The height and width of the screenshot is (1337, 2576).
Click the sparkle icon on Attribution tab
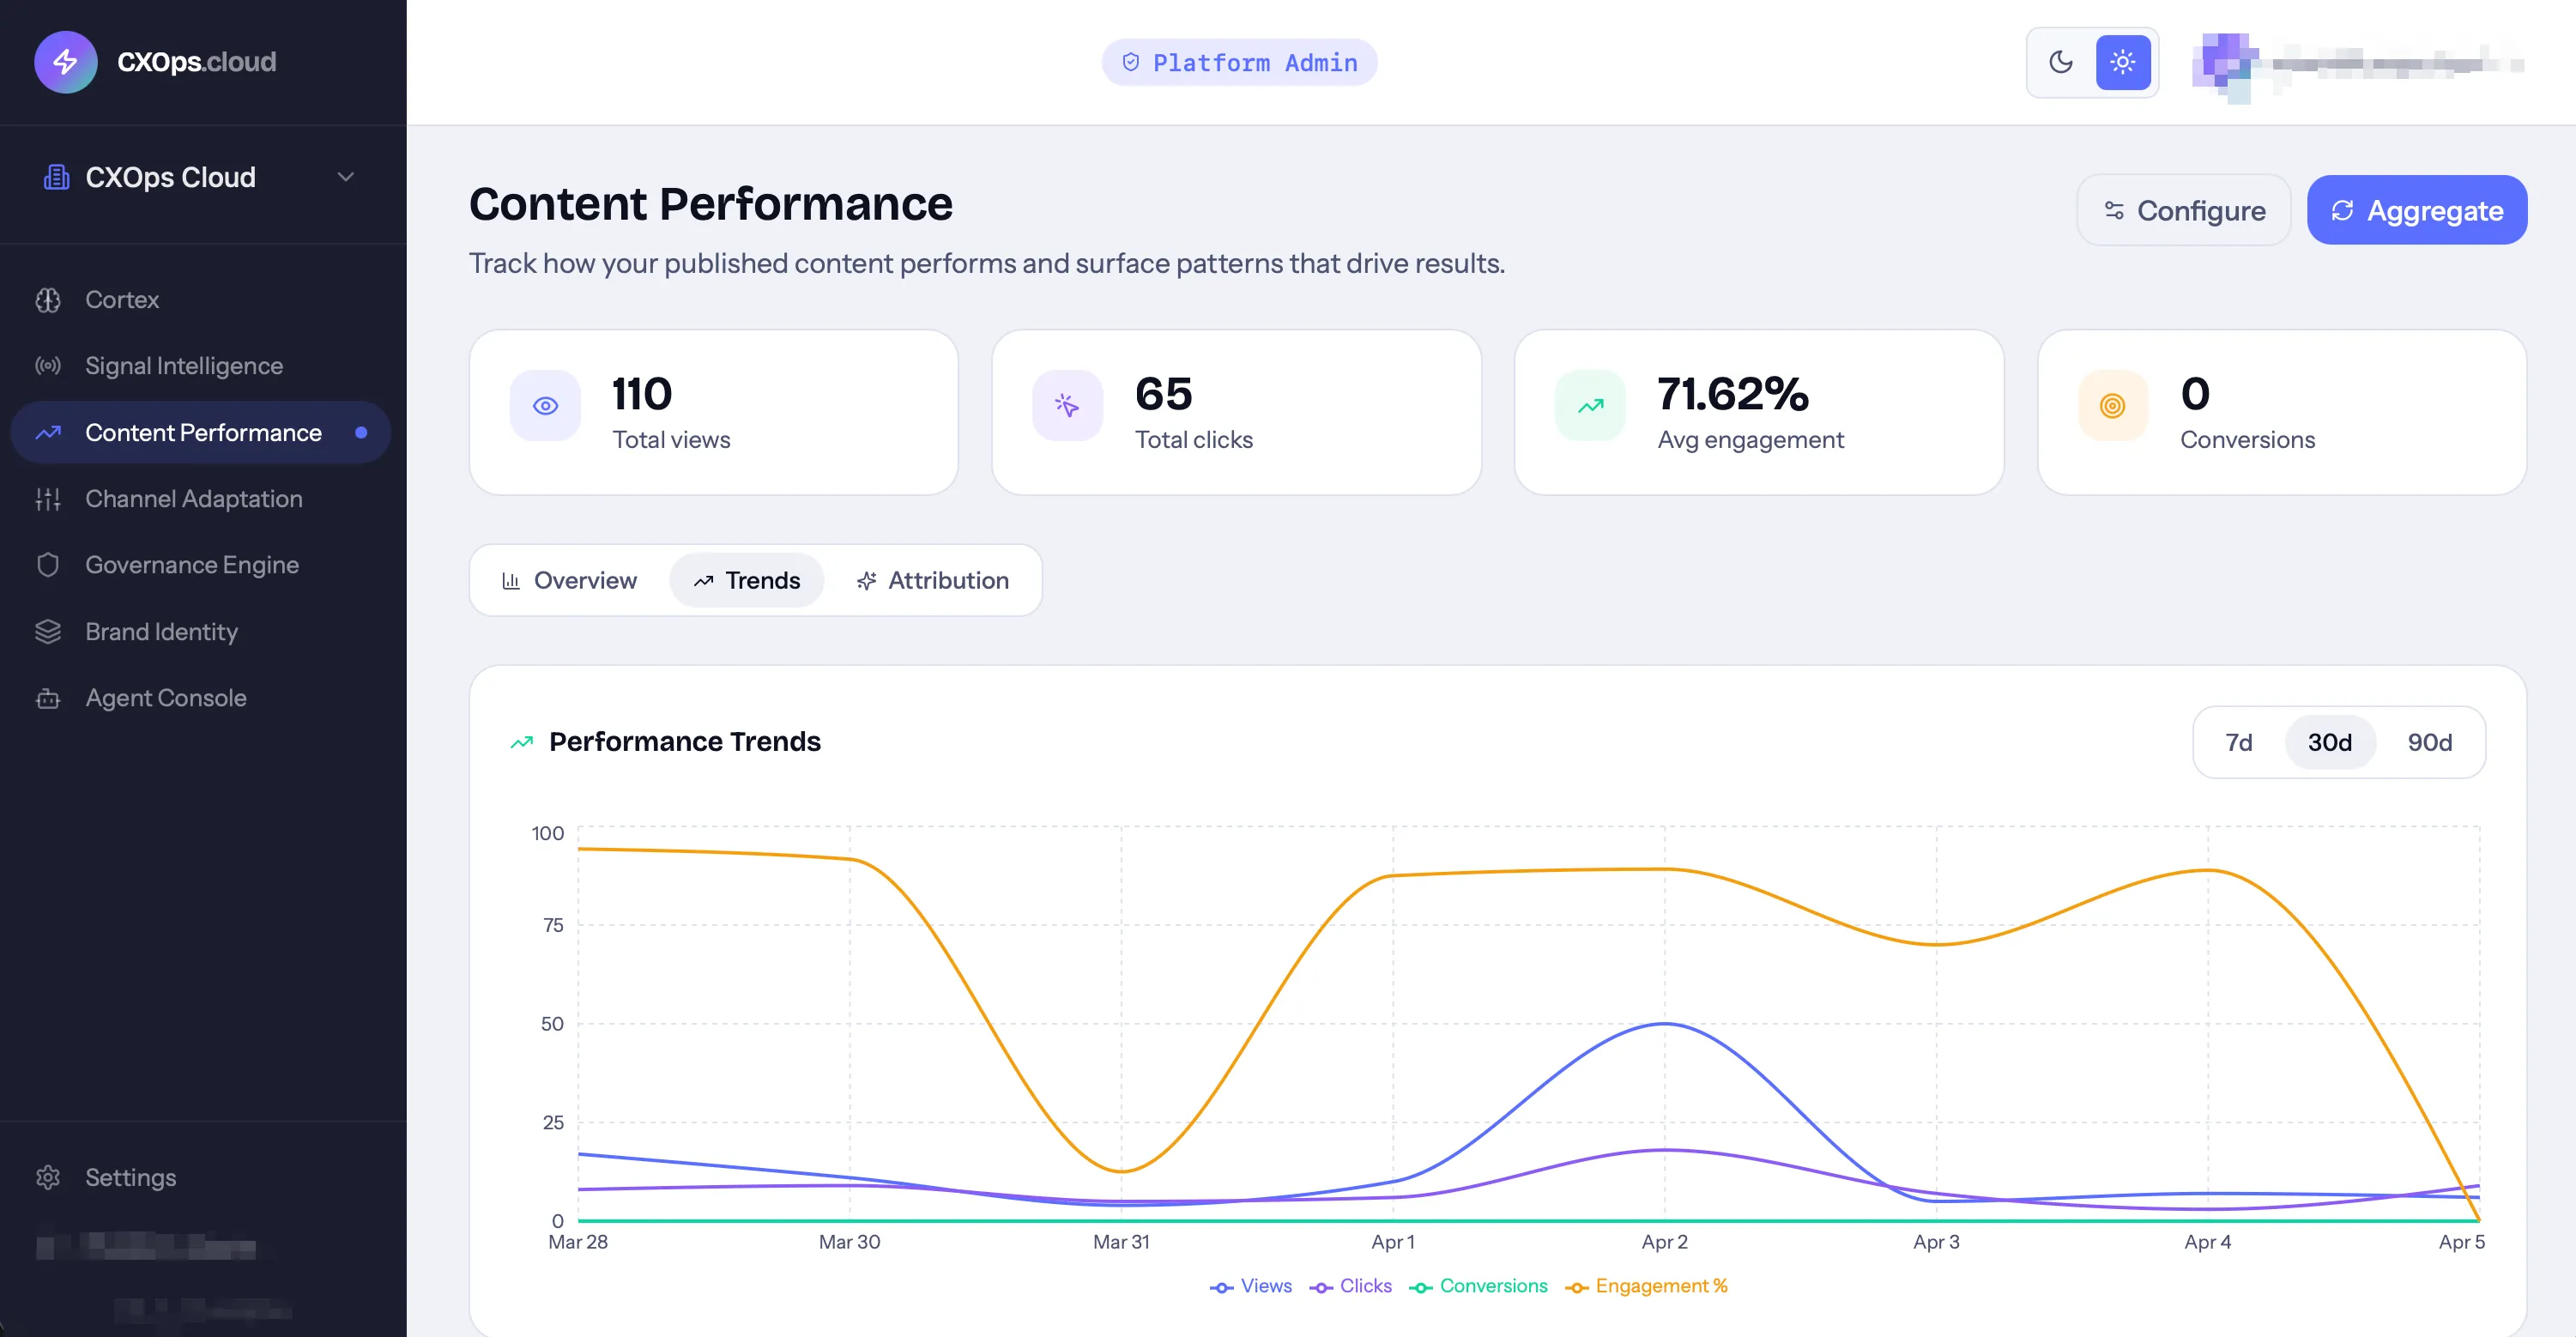(x=866, y=581)
